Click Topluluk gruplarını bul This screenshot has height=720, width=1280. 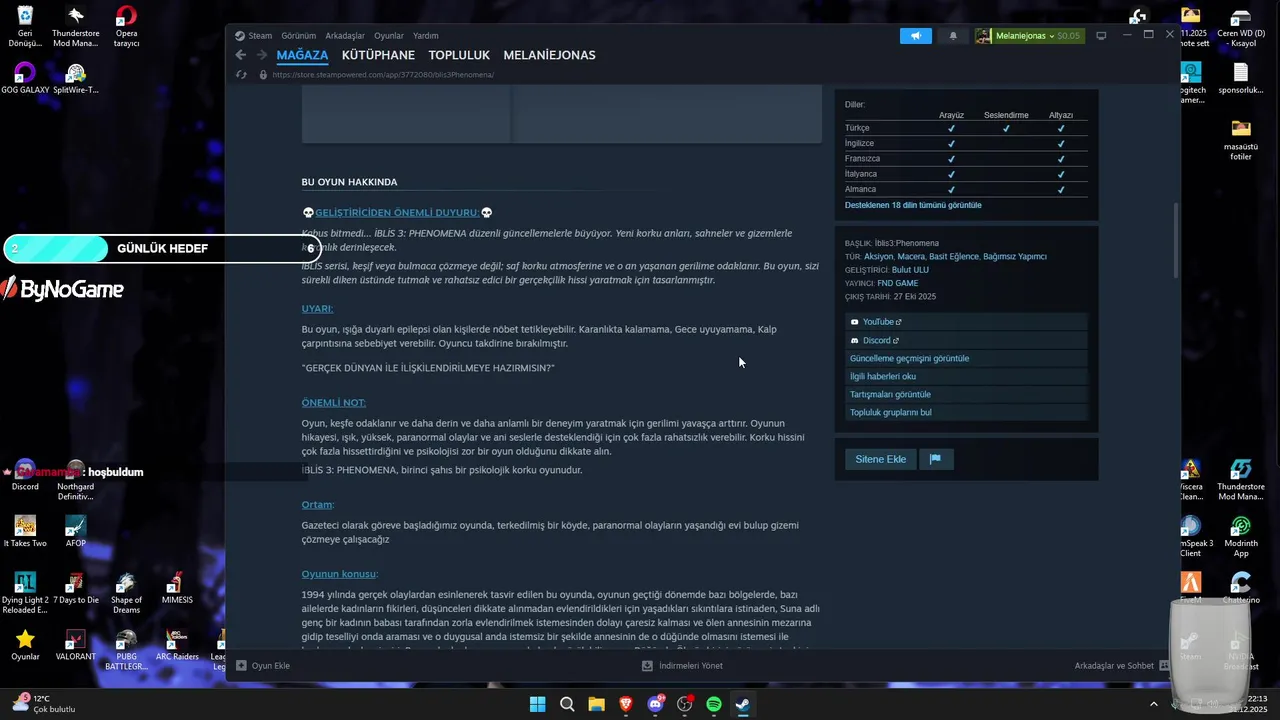[x=966, y=412]
